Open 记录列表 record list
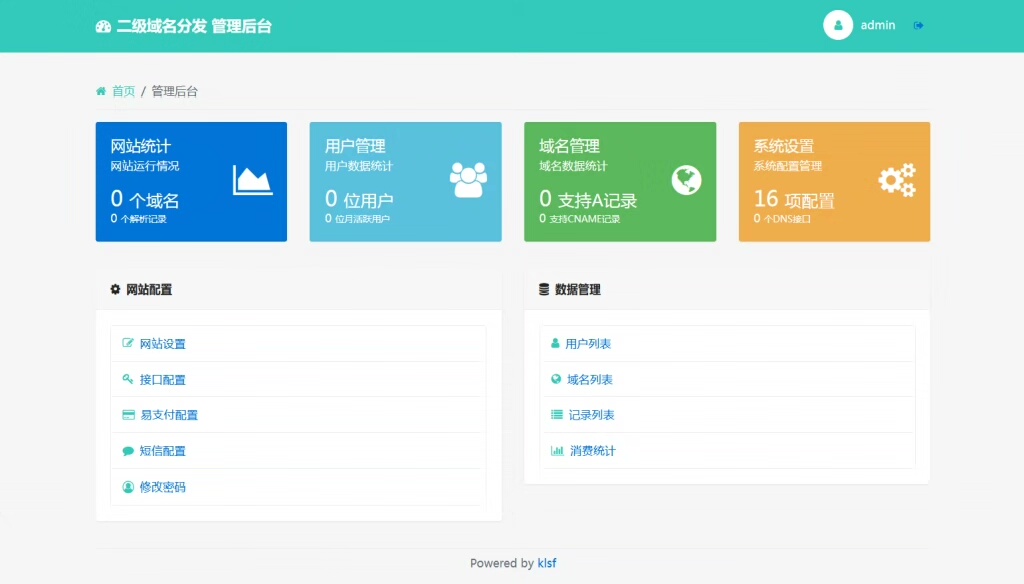 591,415
